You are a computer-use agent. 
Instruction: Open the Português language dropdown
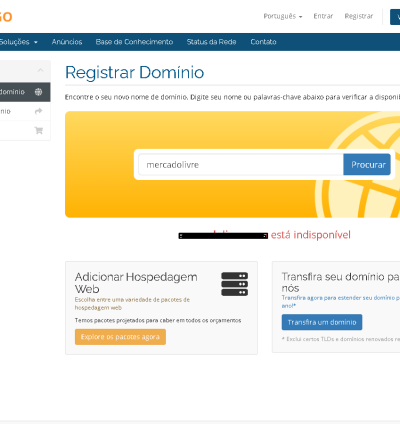pyautogui.click(x=283, y=16)
